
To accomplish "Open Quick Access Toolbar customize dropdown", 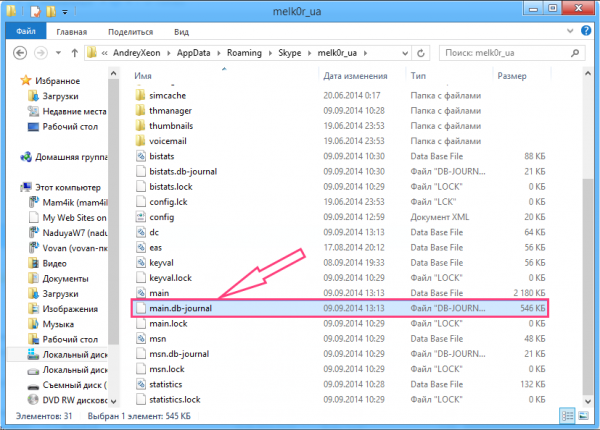I will click(65, 12).
